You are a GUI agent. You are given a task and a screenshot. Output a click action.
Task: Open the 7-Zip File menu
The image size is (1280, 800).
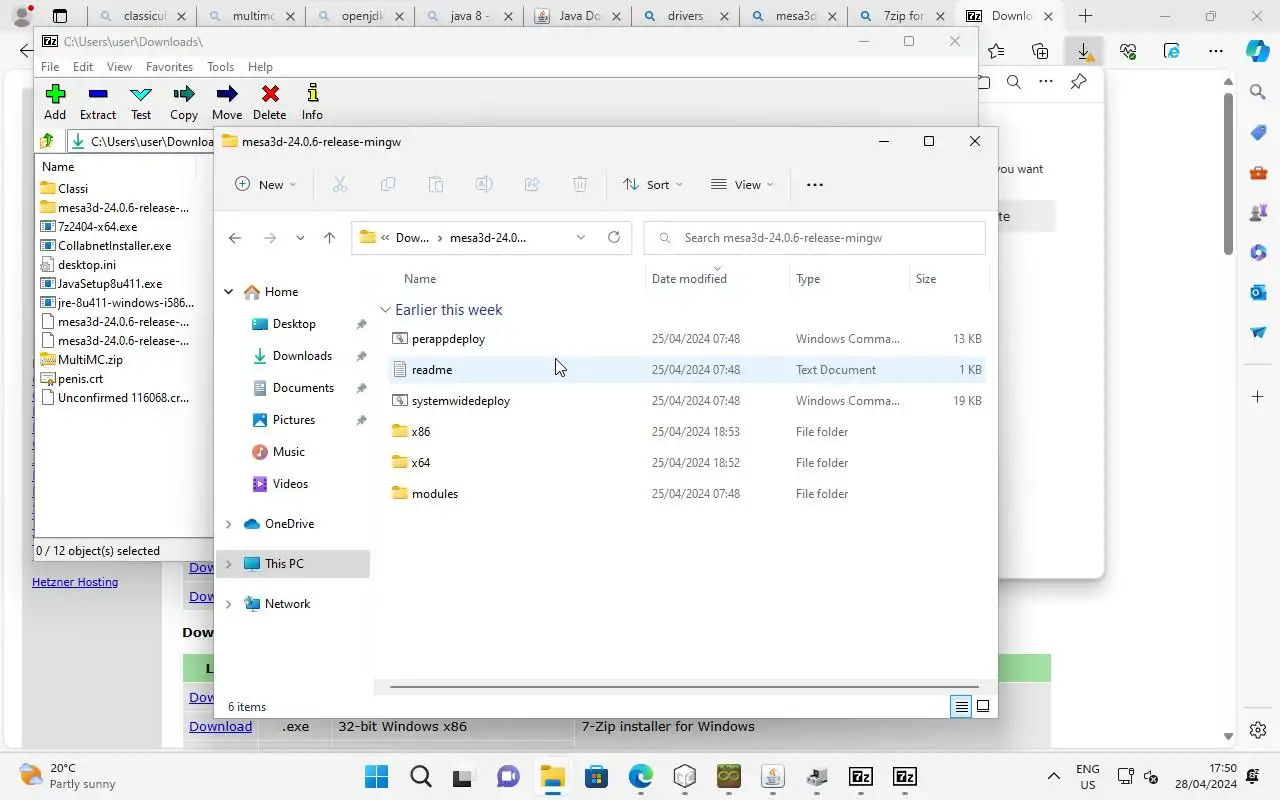point(49,67)
